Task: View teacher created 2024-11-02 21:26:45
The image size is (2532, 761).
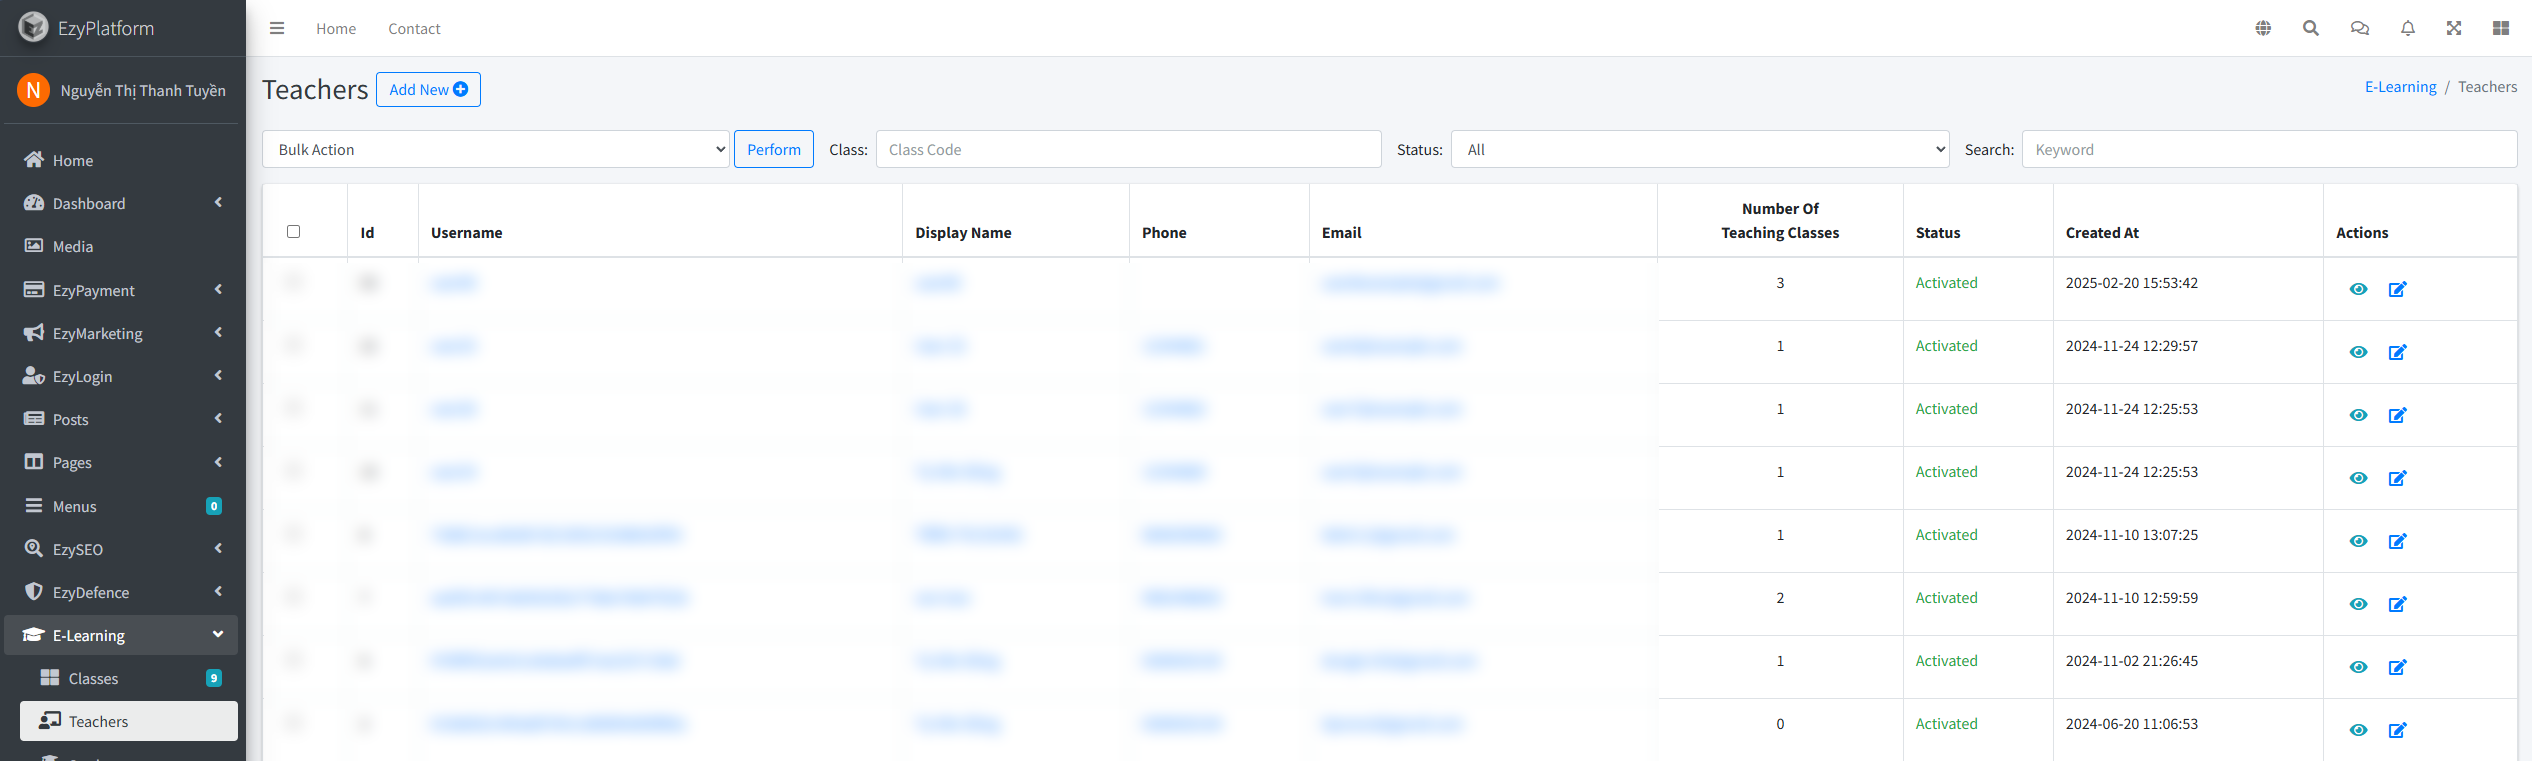Action: coord(2358,667)
